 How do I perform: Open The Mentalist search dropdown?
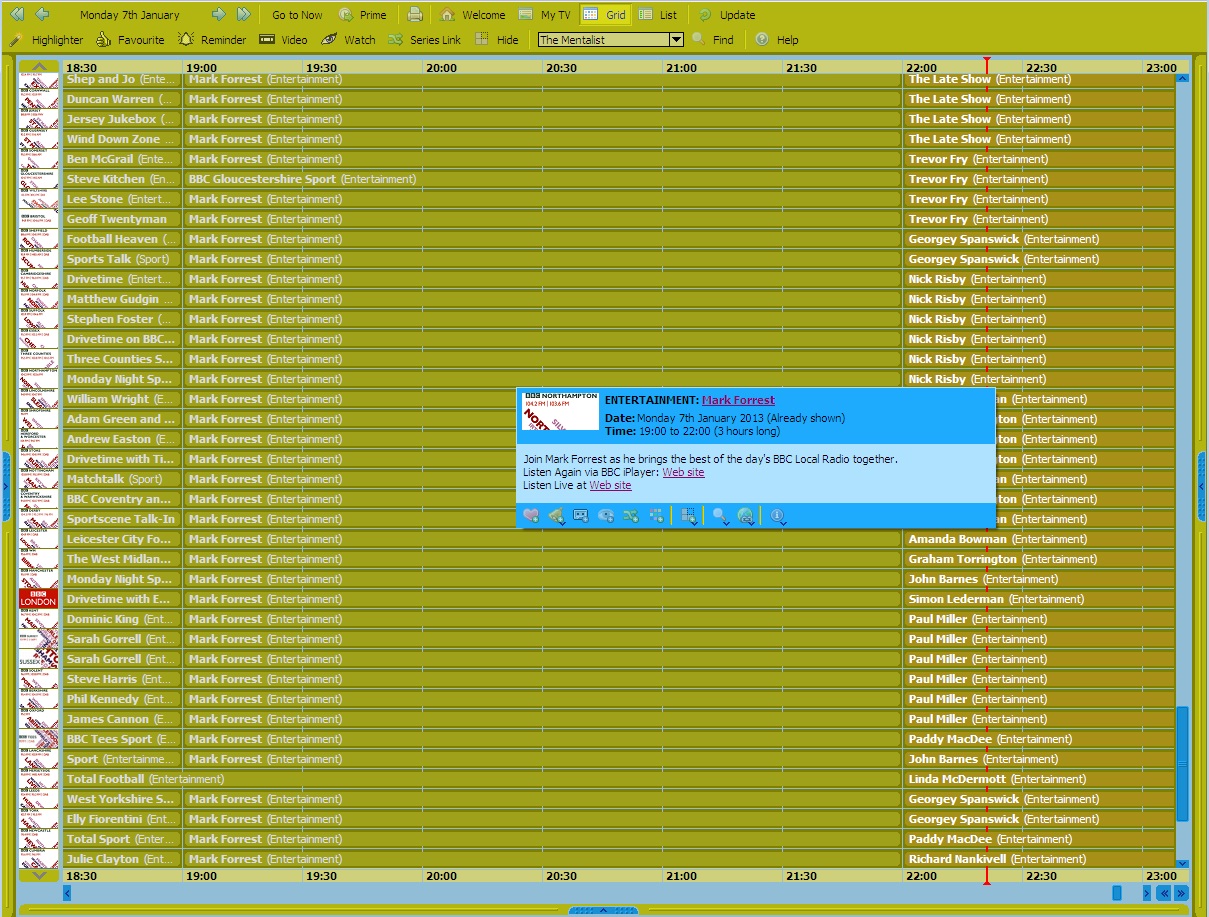coord(676,40)
